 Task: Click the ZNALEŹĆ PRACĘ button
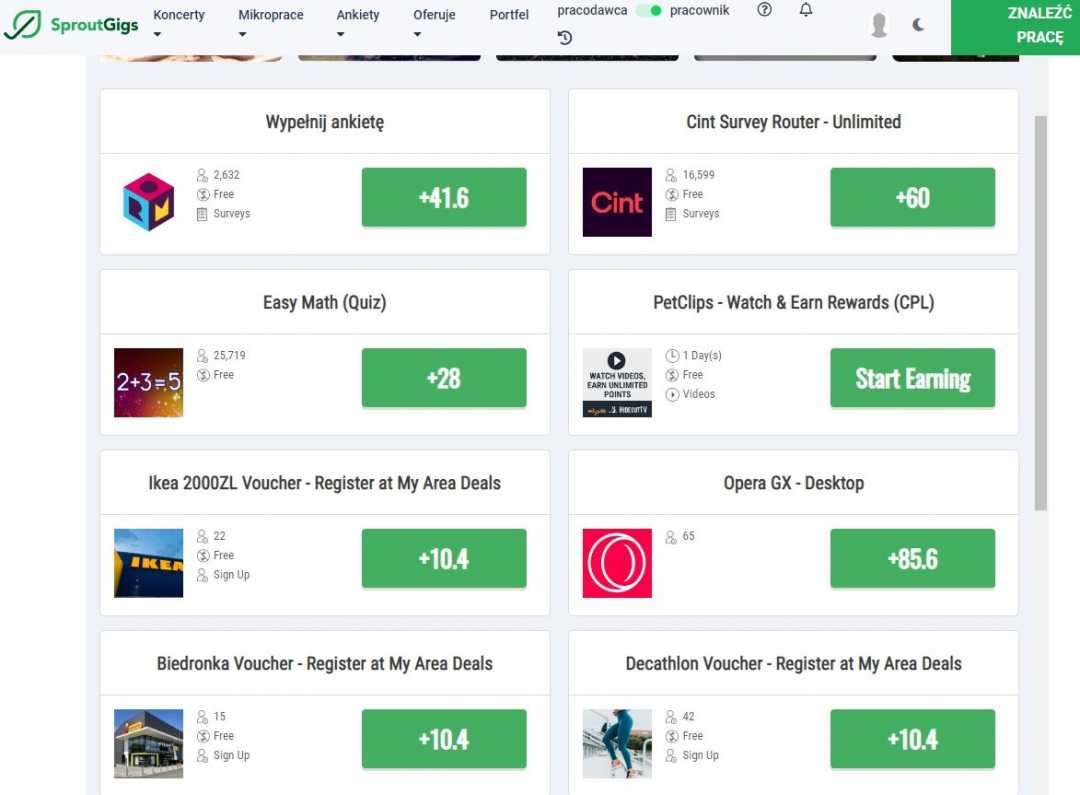(x=1014, y=26)
